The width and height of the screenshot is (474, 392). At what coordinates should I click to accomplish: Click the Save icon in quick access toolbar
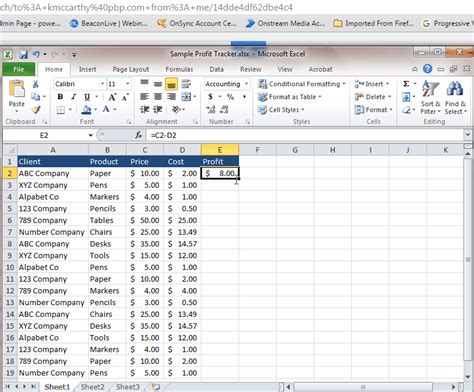point(23,54)
